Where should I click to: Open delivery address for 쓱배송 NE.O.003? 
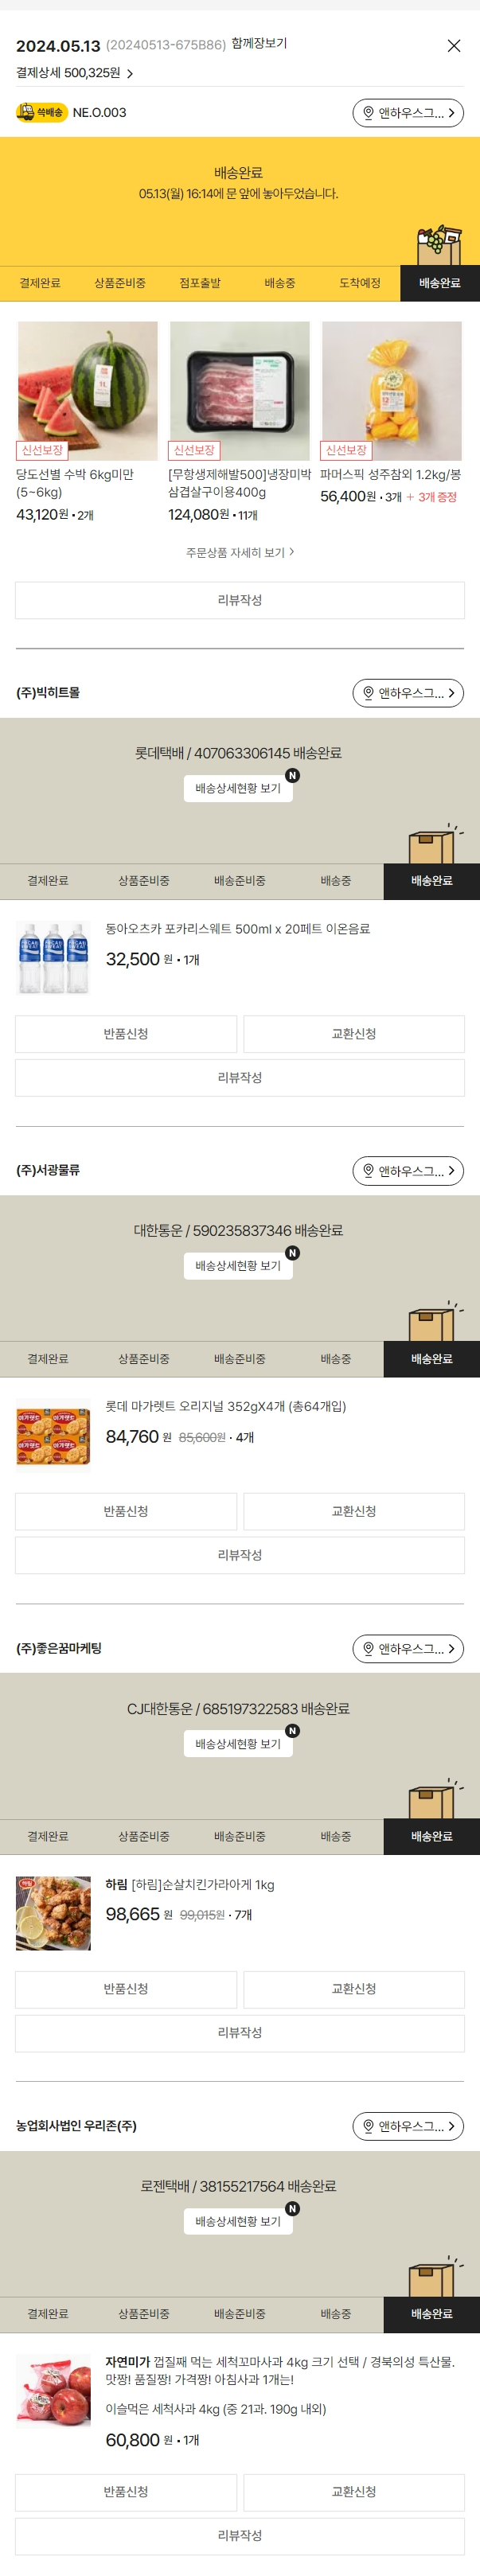[408, 113]
